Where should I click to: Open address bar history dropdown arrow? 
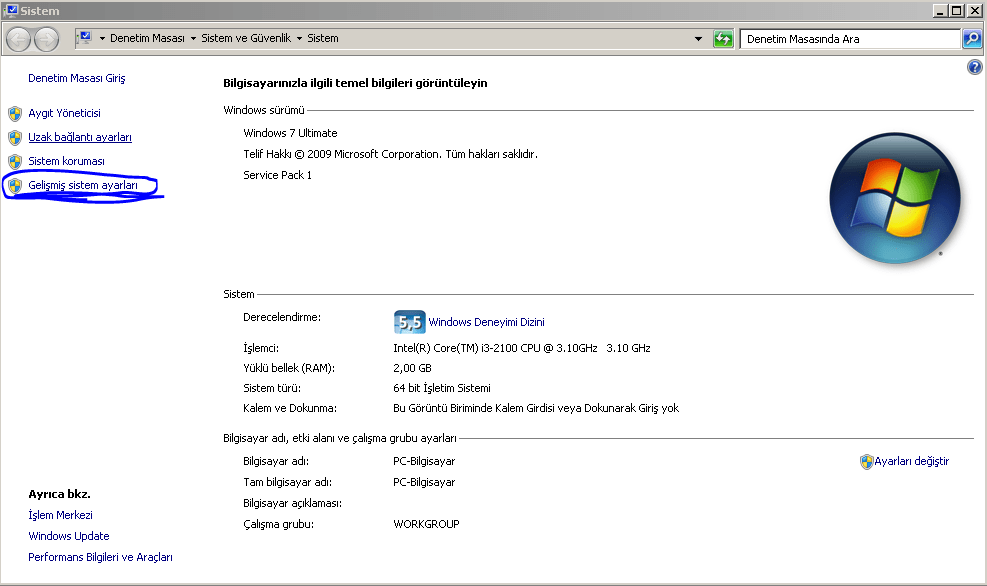pos(698,38)
